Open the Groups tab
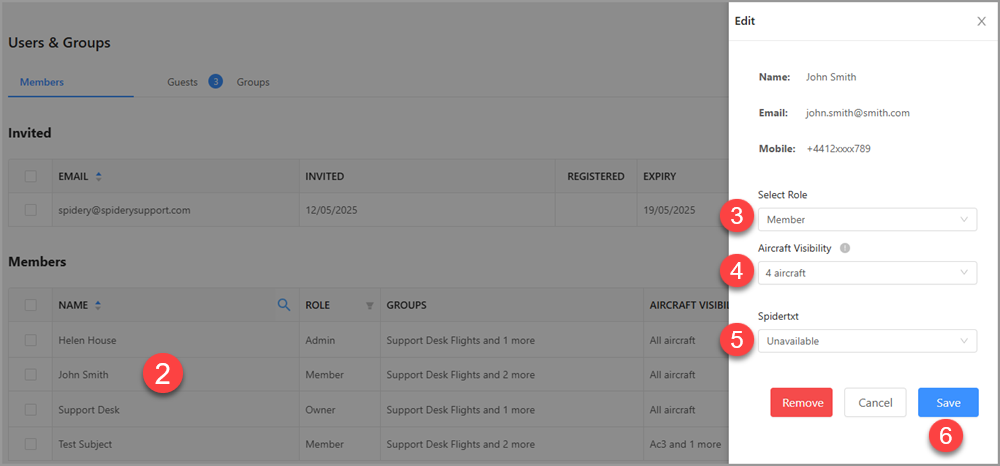Screen dimensions: 1000x466 [x=253, y=82]
